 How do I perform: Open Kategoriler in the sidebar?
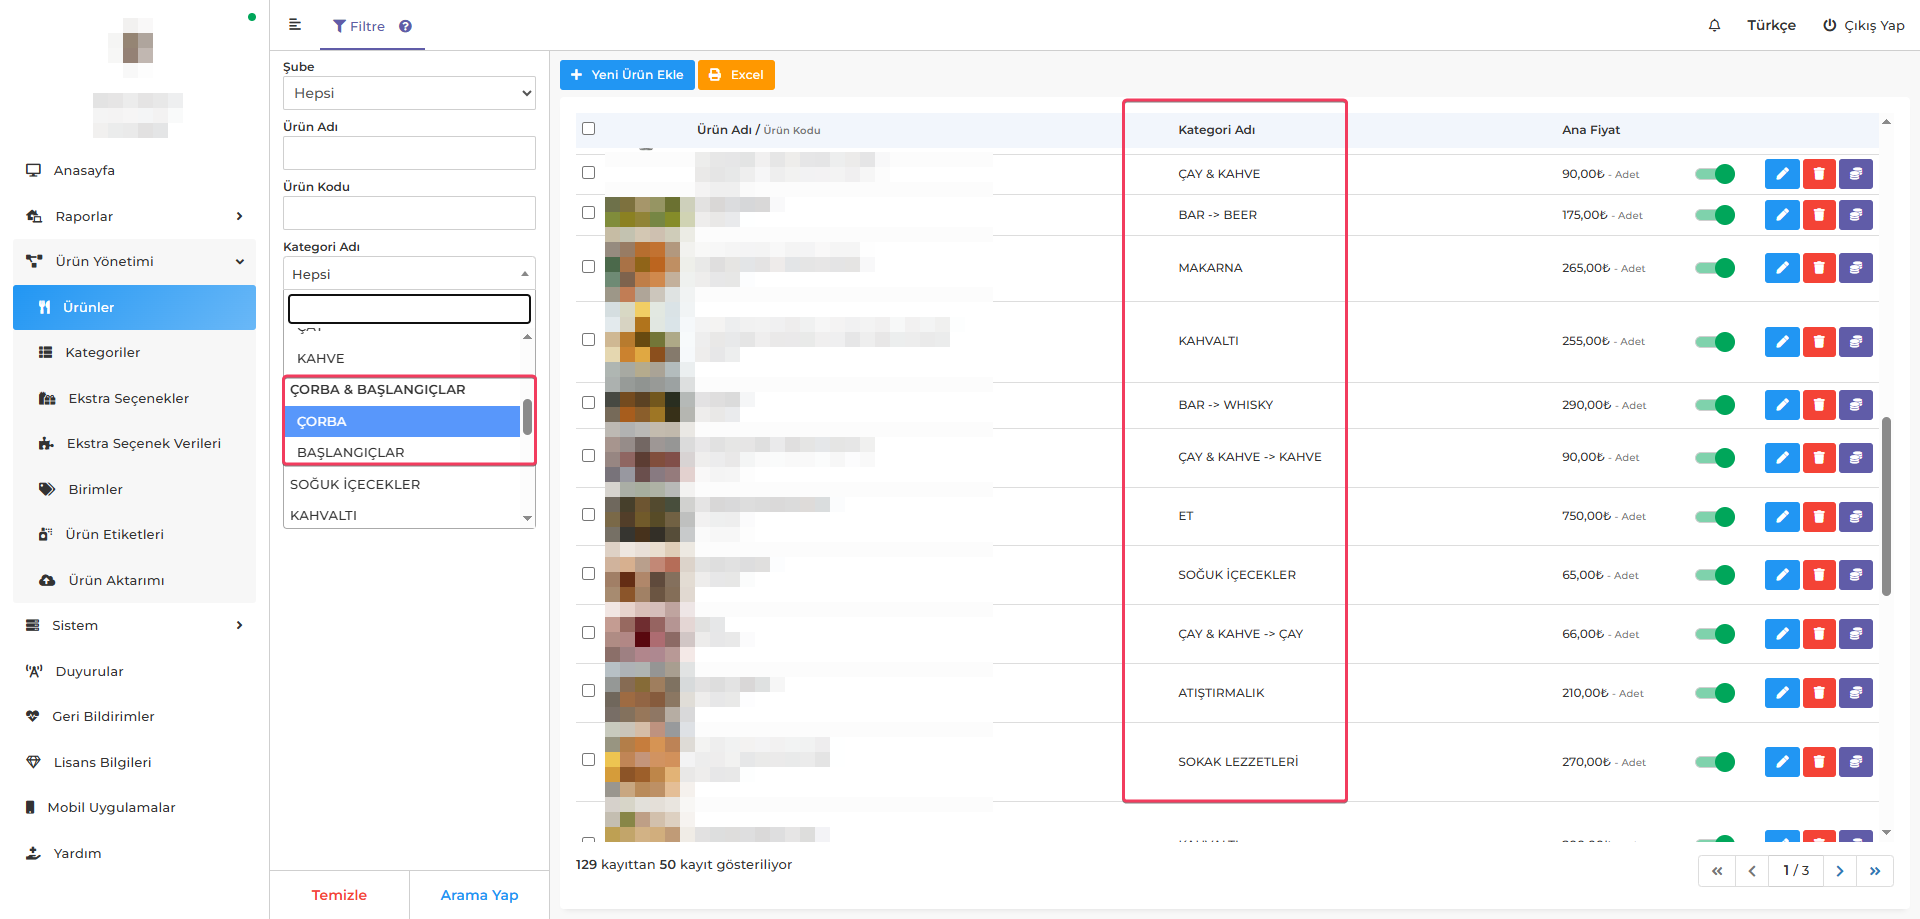(x=102, y=352)
